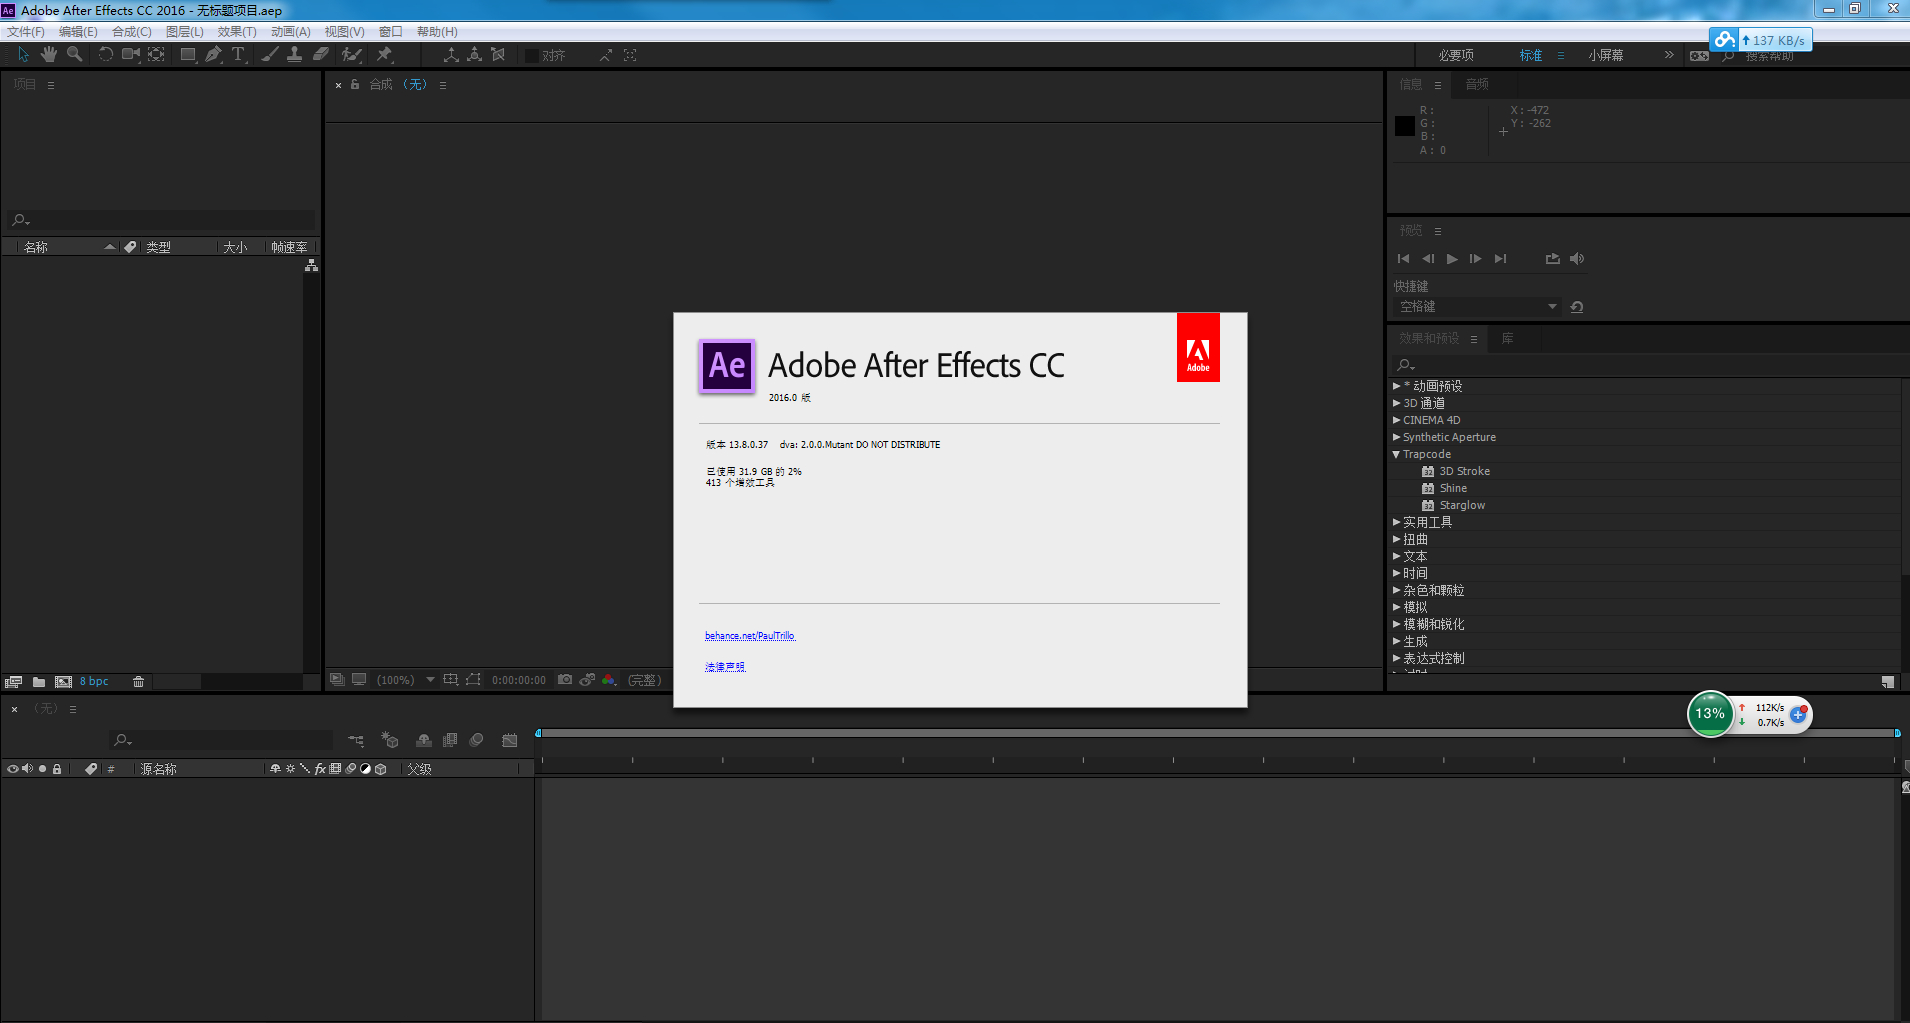Choose the Rectangle shape tool
The width and height of the screenshot is (1910, 1023).
coord(188,55)
